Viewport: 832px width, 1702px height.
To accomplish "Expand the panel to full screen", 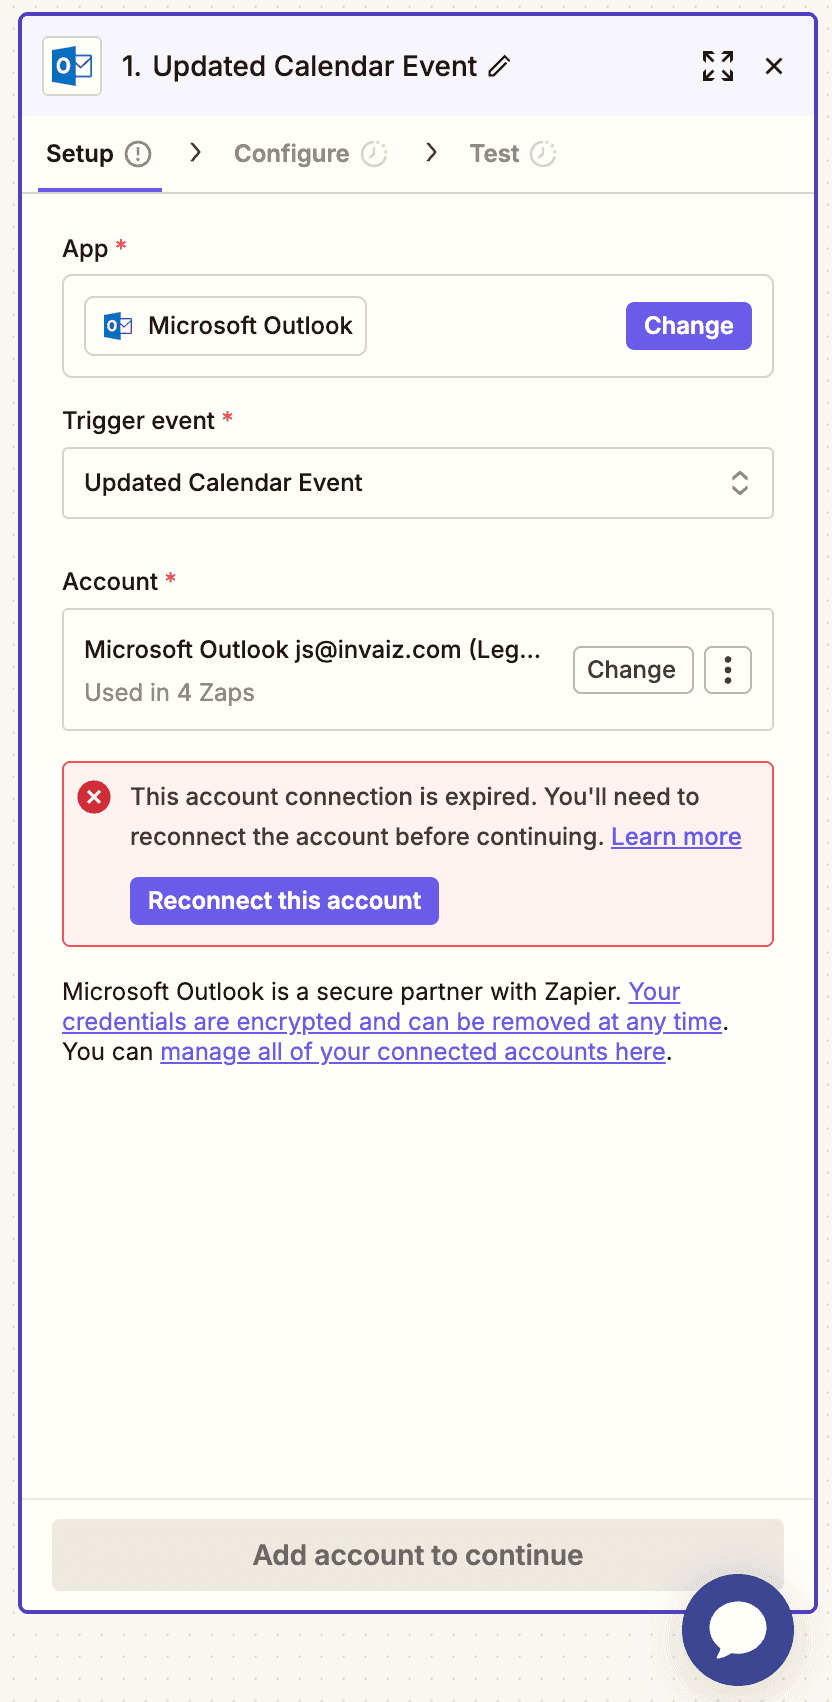I will [x=717, y=66].
